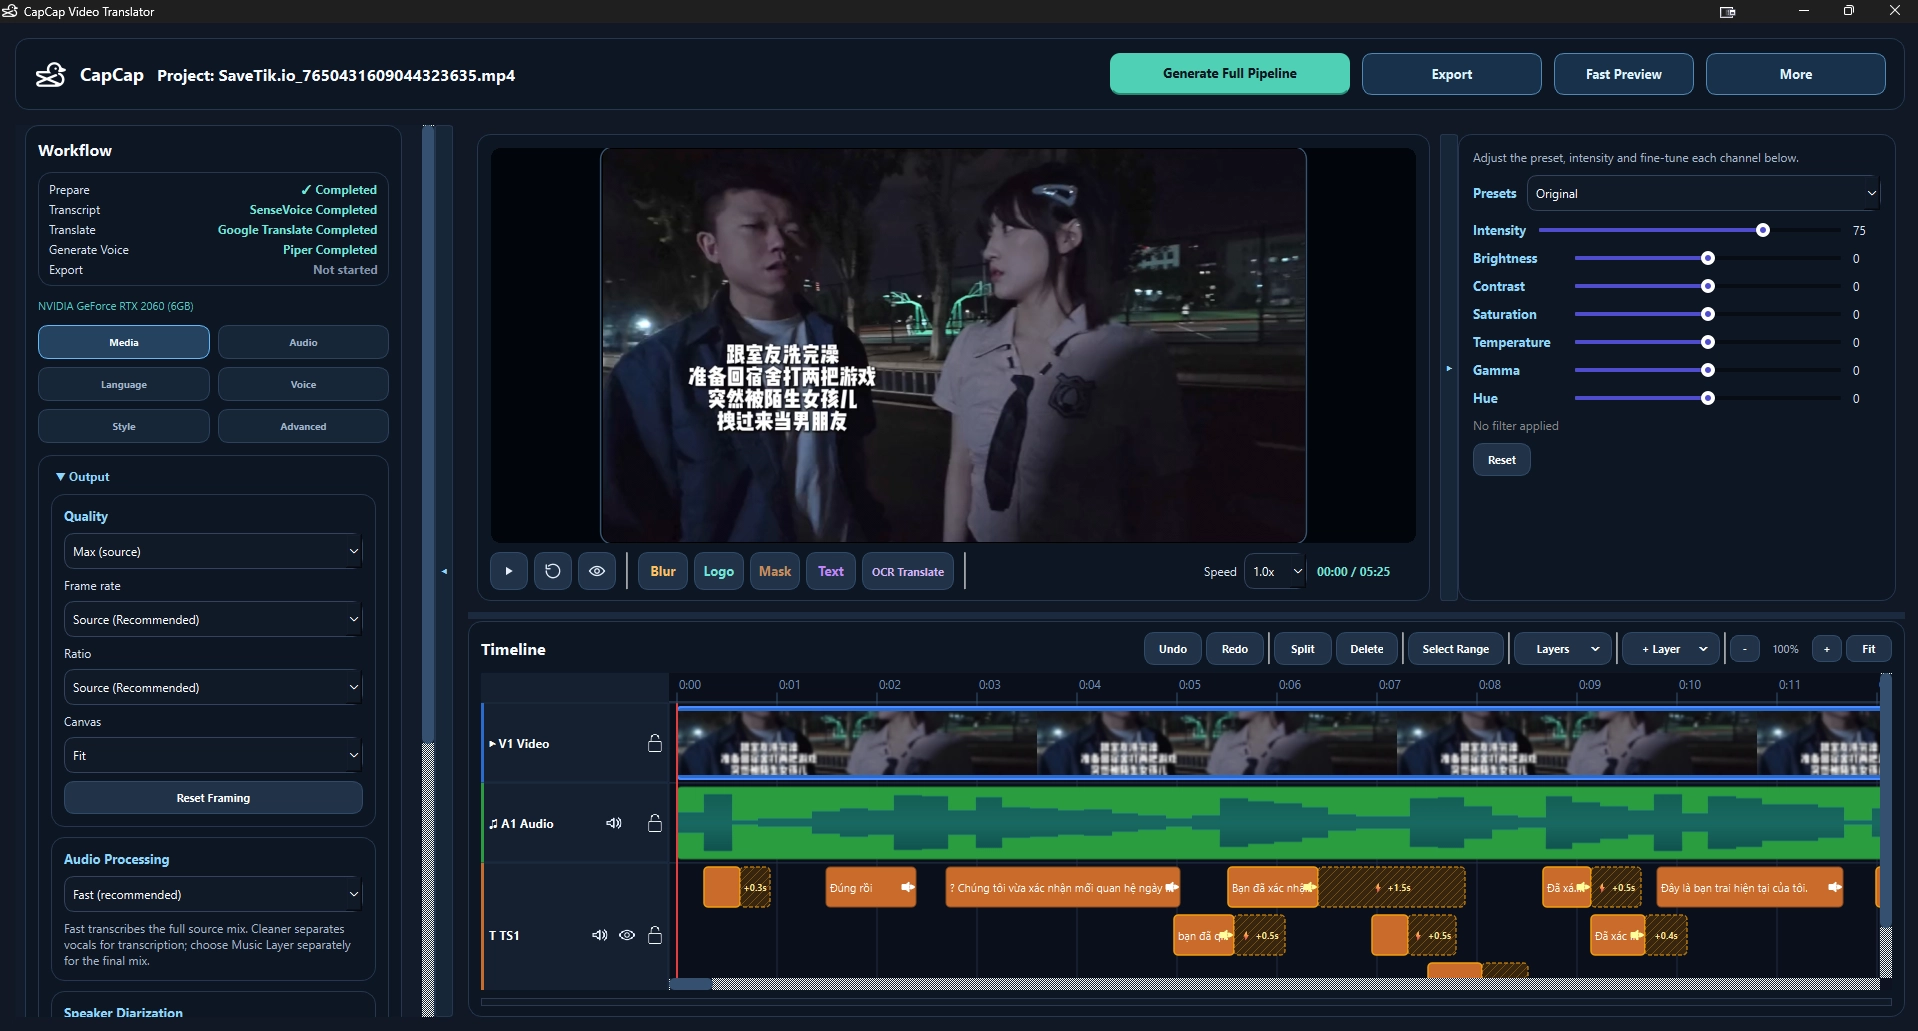Select the Text tool
1918x1031 pixels.
coord(831,571)
